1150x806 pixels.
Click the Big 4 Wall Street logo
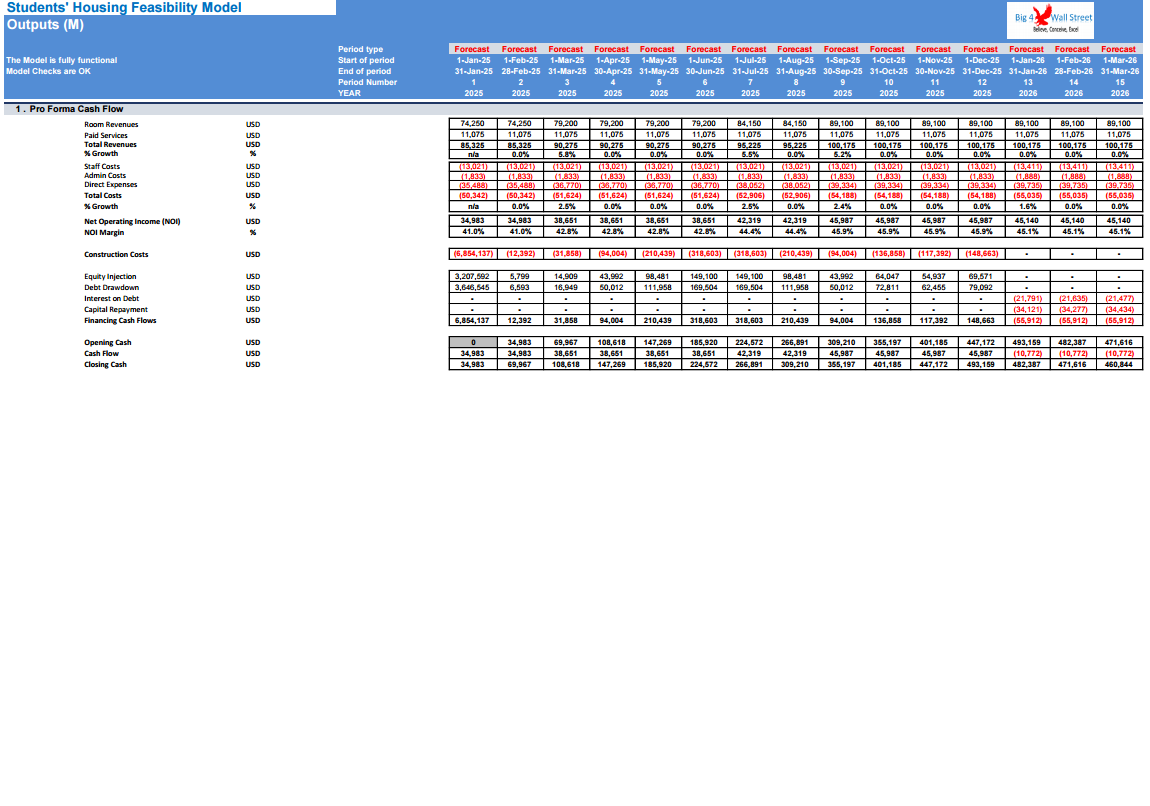pos(1050,21)
